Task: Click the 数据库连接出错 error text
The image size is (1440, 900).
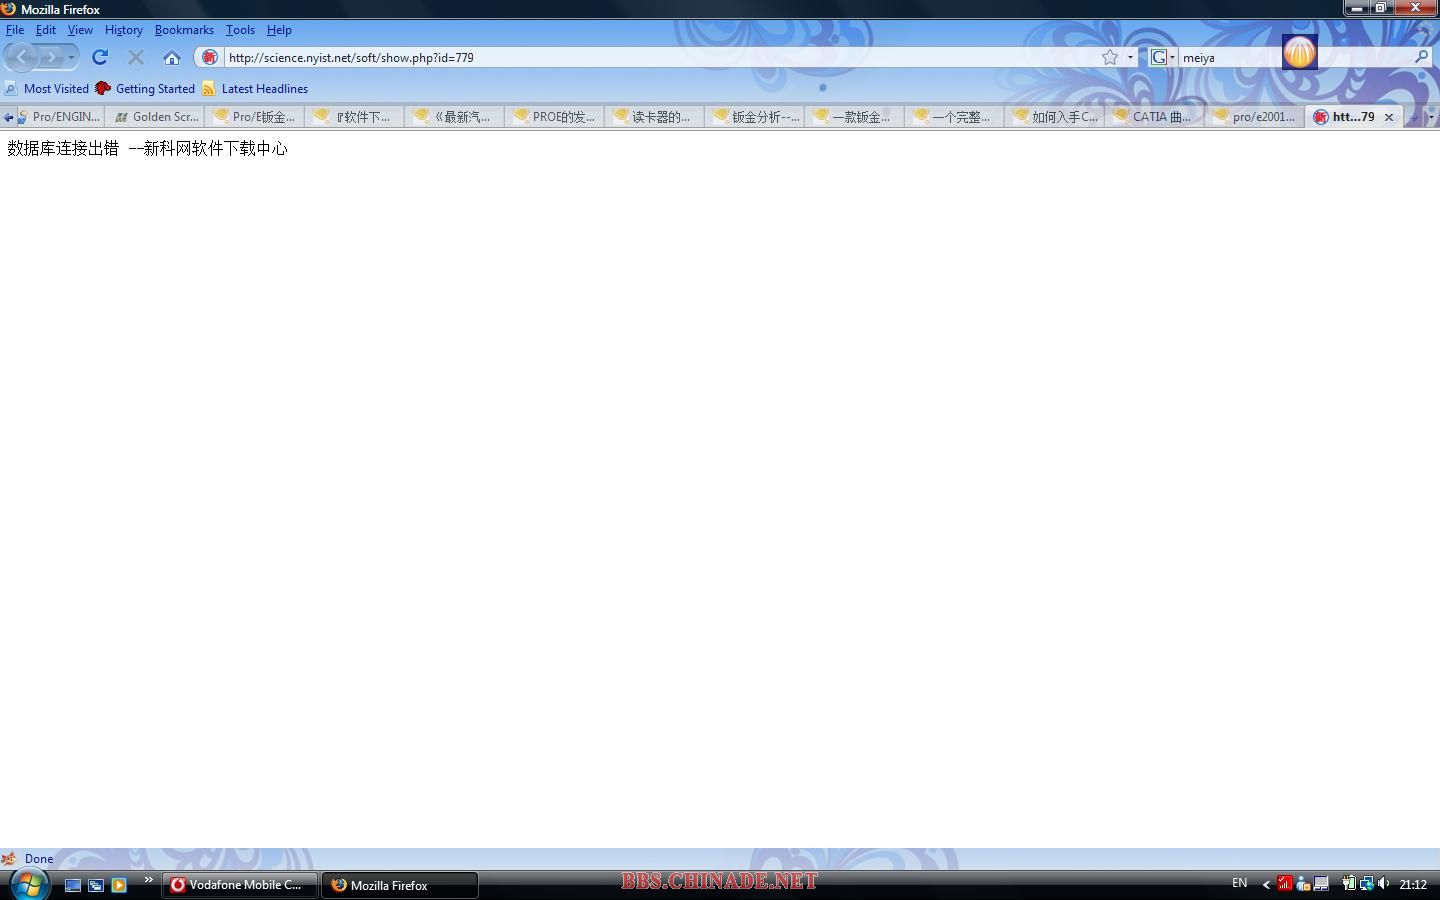Action: [63, 148]
